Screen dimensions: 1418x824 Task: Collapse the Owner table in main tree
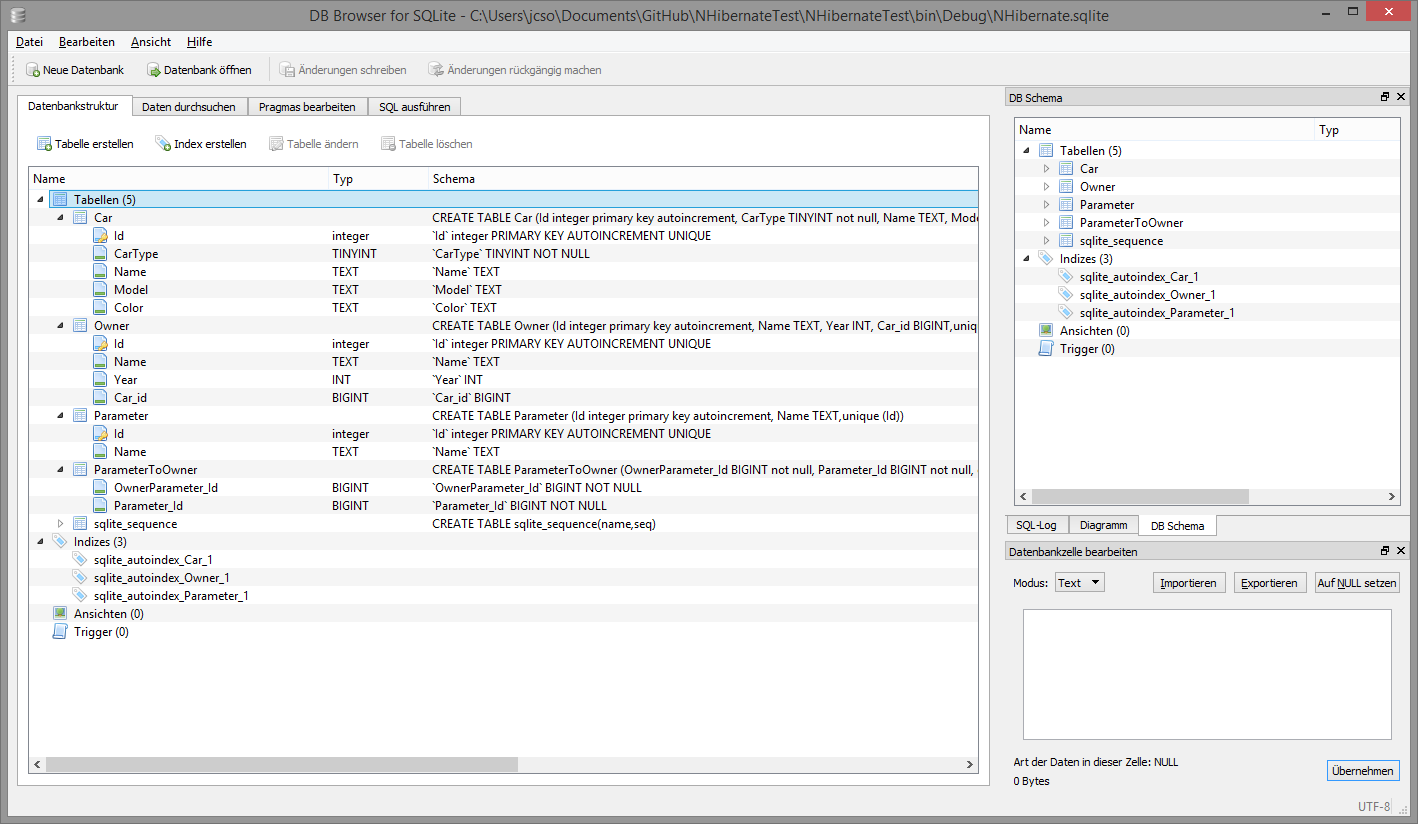60,326
